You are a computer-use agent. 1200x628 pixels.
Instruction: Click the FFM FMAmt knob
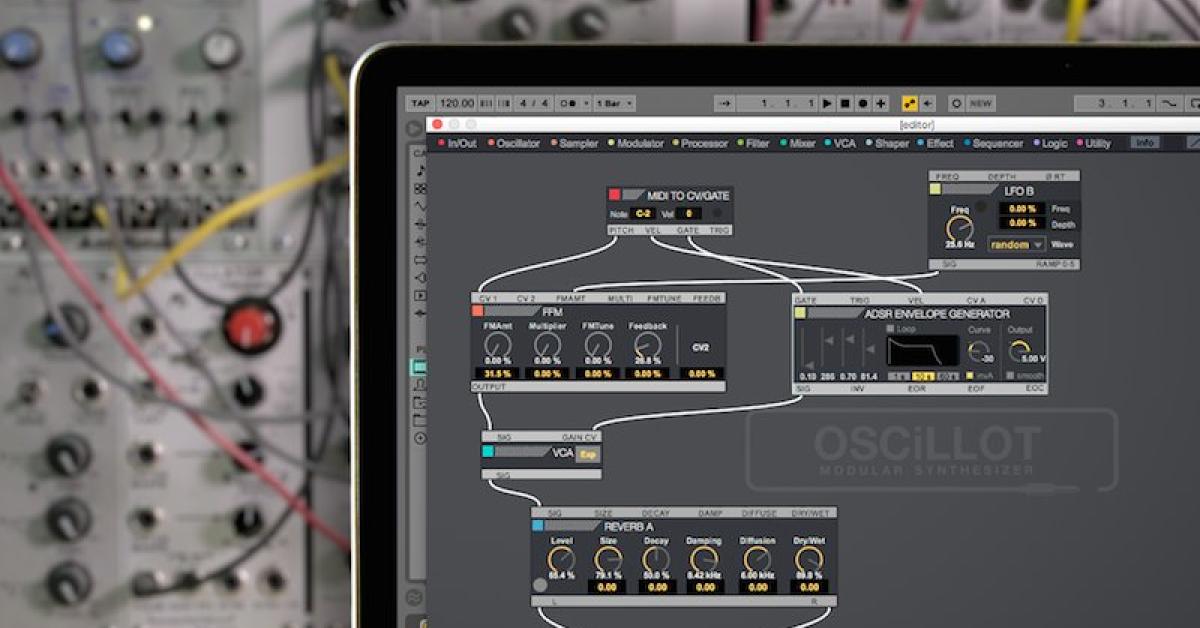497,345
